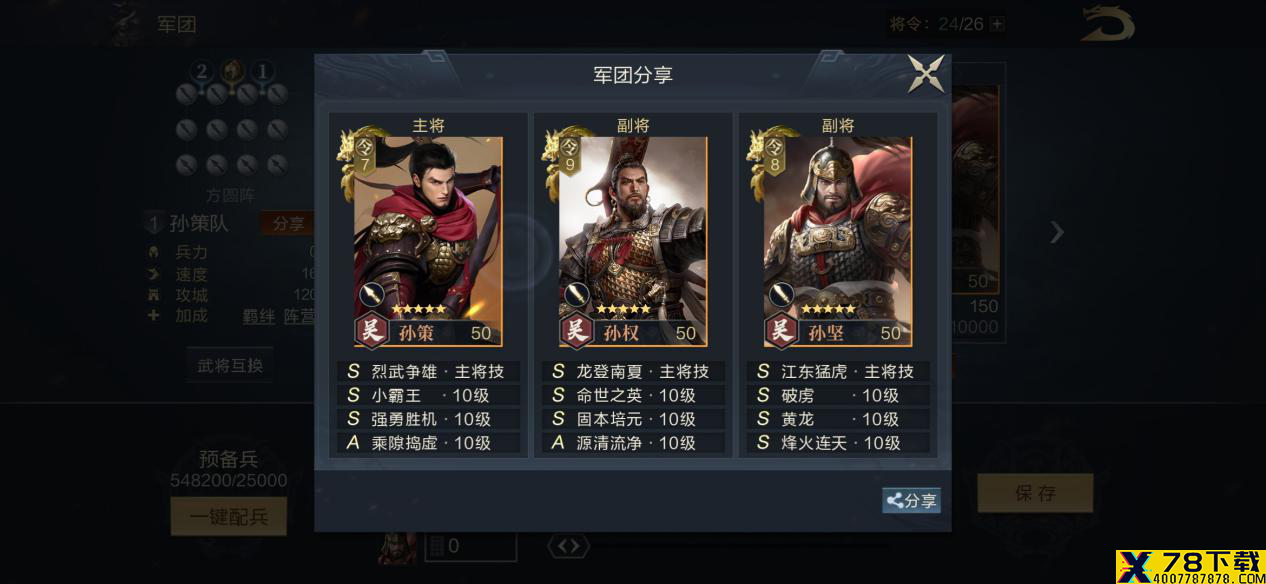Close the 军团分享 dialog with the crossed-swords icon
1266x584 pixels.
click(926, 74)
